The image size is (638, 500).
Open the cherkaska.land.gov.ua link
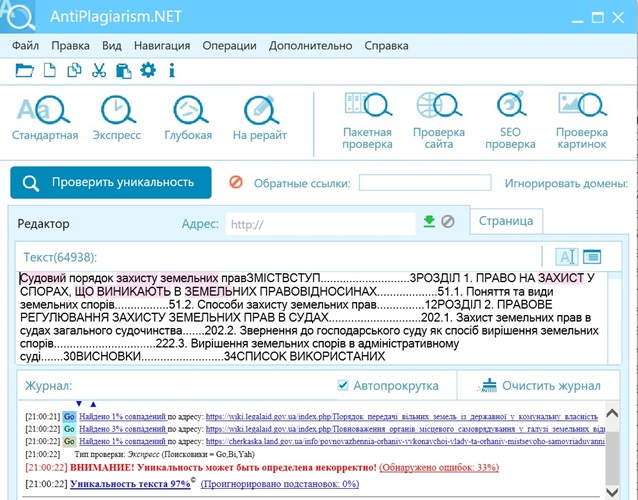tap(405, 441)
